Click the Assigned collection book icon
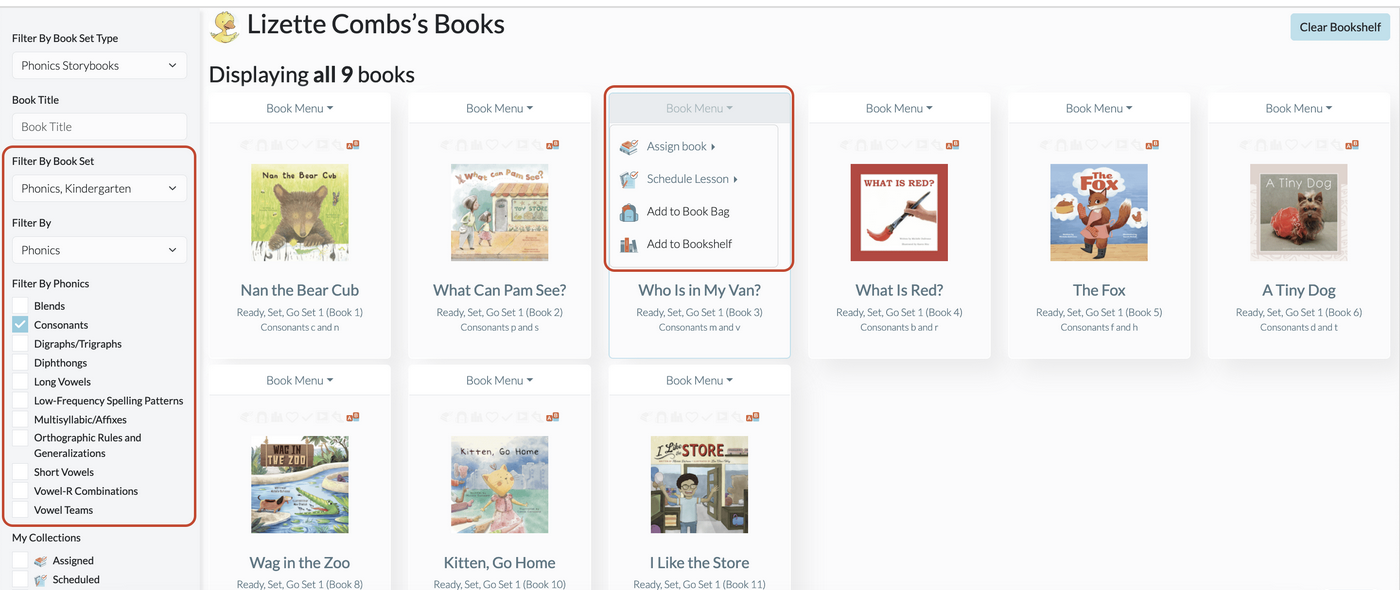 click(41, 561)
